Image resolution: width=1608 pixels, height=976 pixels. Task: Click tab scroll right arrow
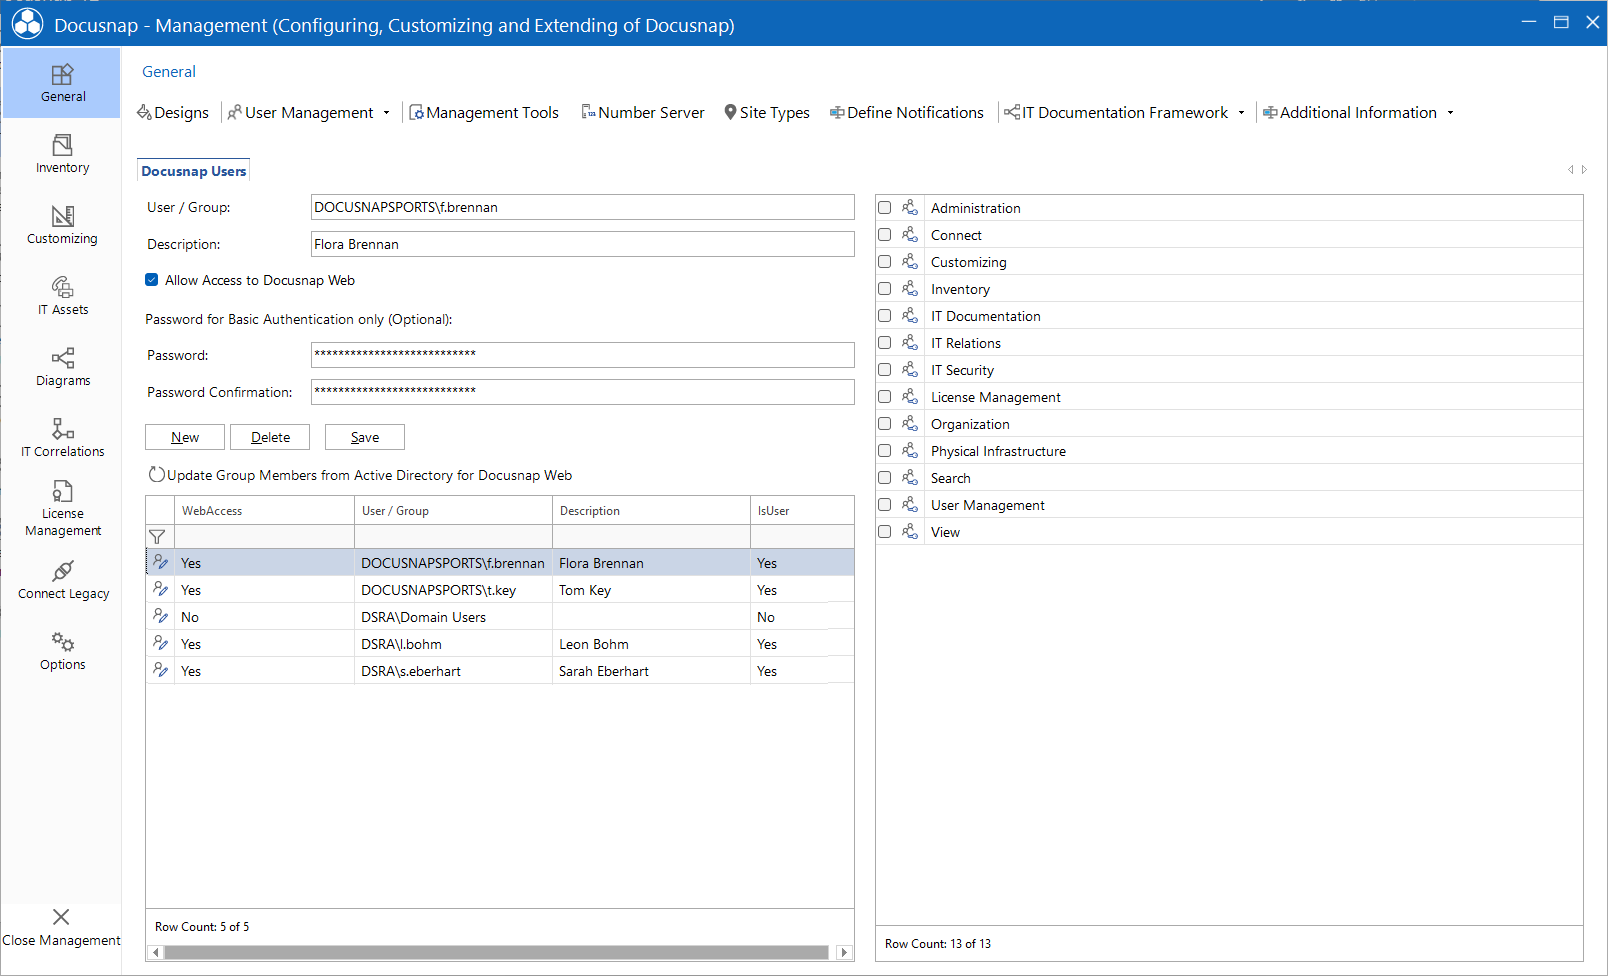pyautogui.click(x=1584, y=170)
